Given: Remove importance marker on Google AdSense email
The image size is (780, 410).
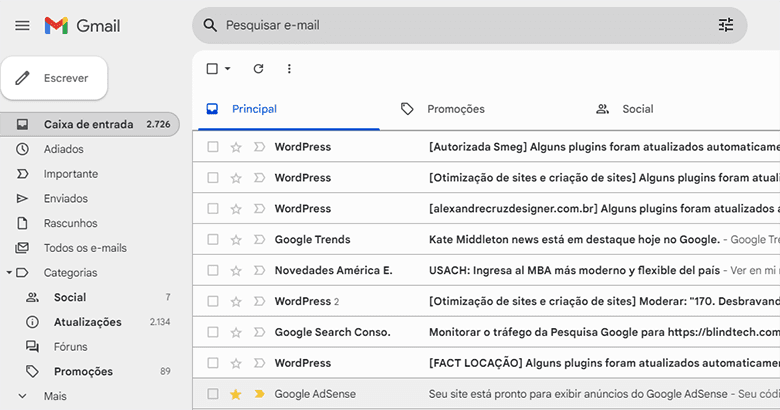Looking at the screenshot, I should click(x=259, y=394).
